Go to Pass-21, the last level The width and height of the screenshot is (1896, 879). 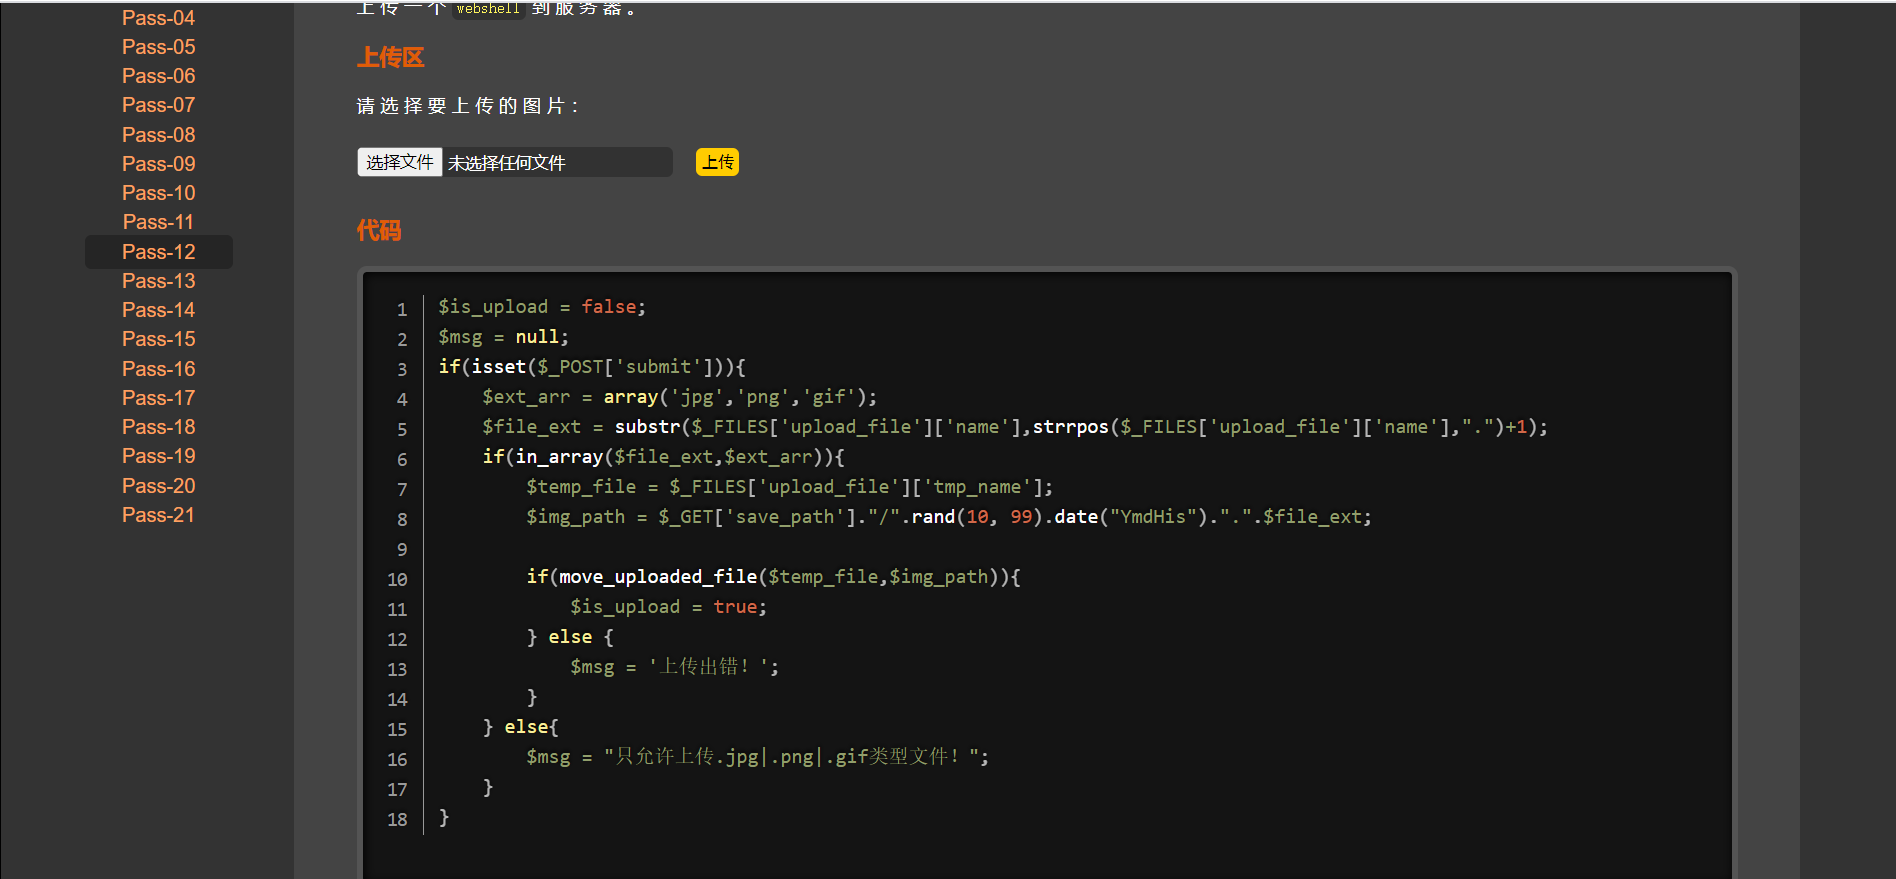(x=158, y=515)
